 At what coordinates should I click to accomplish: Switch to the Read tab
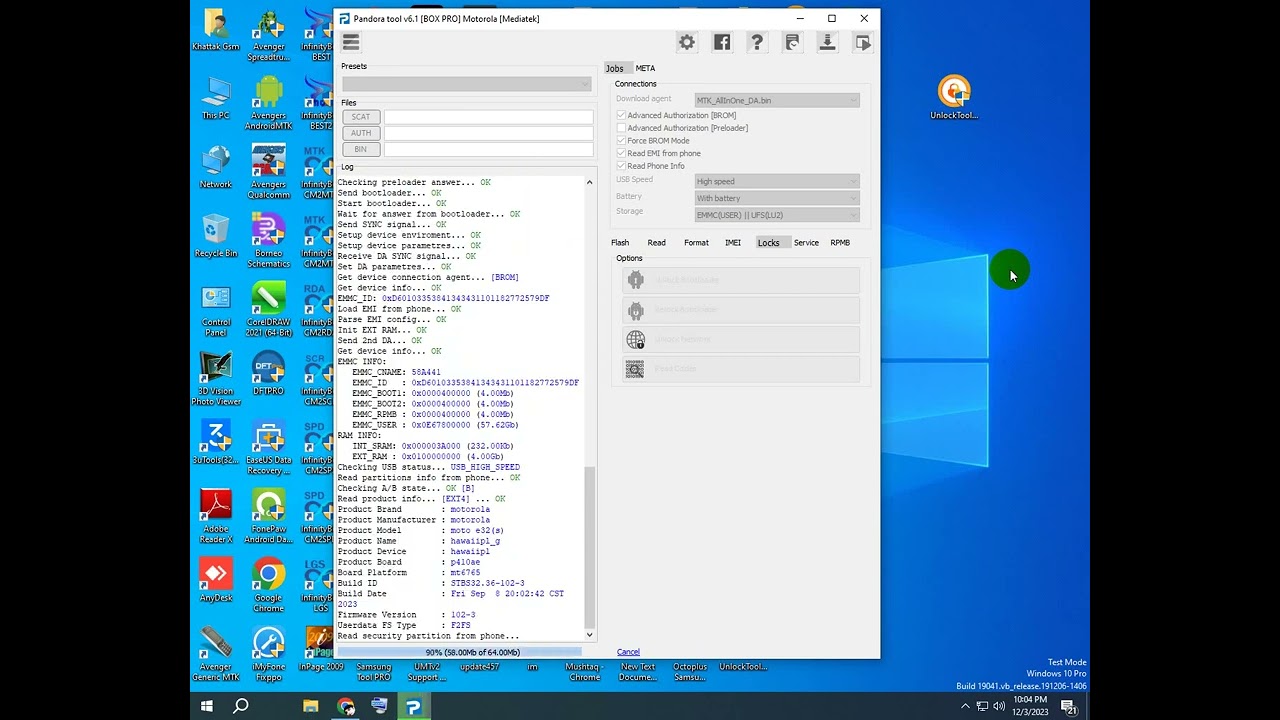[x=656, y=242]
